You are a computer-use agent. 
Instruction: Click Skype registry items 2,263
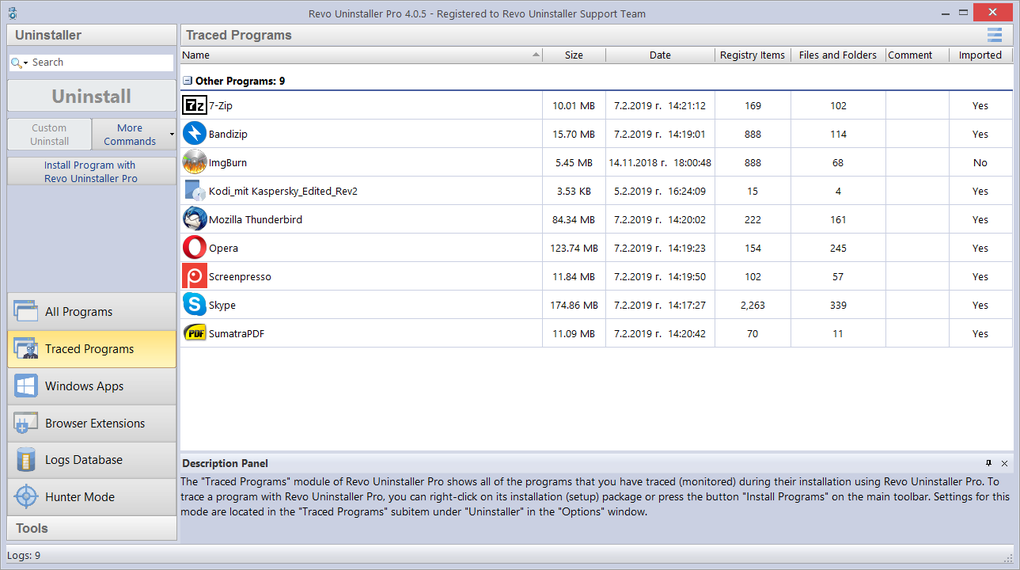click(x=753, y=305)
